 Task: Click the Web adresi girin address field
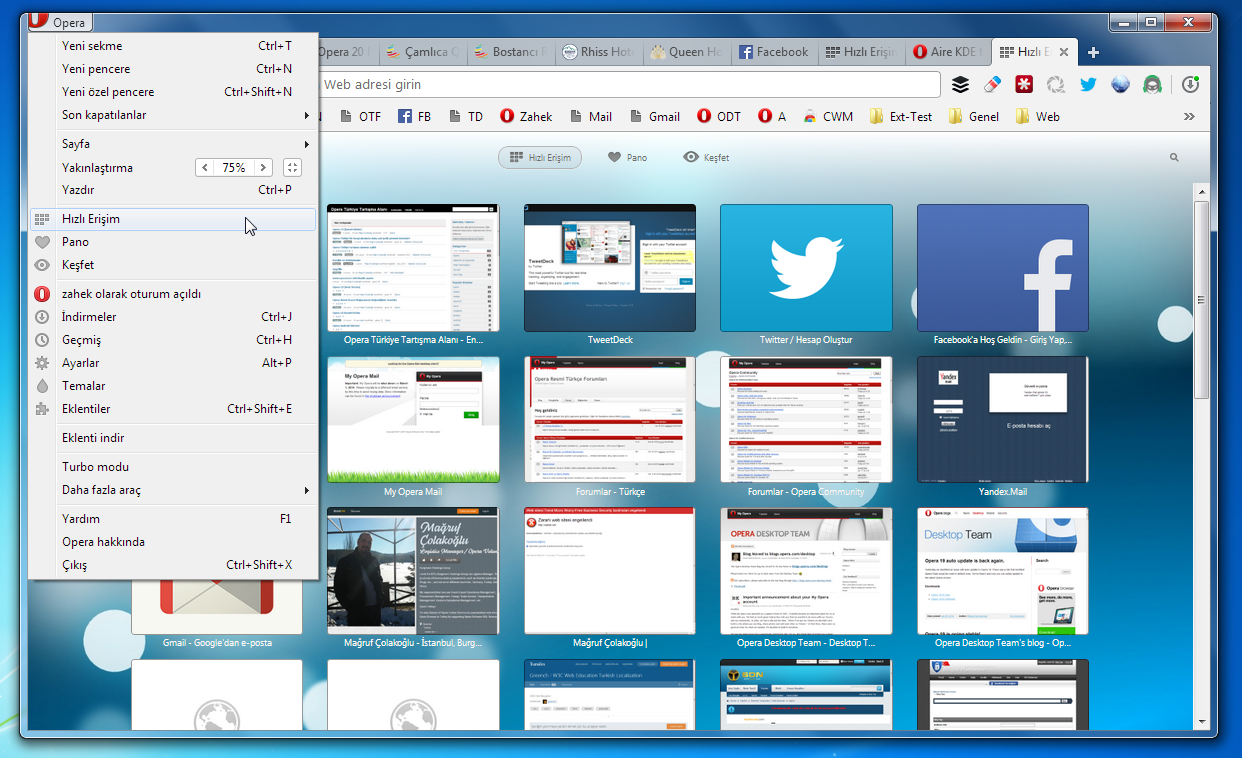[x=630, y=85]
